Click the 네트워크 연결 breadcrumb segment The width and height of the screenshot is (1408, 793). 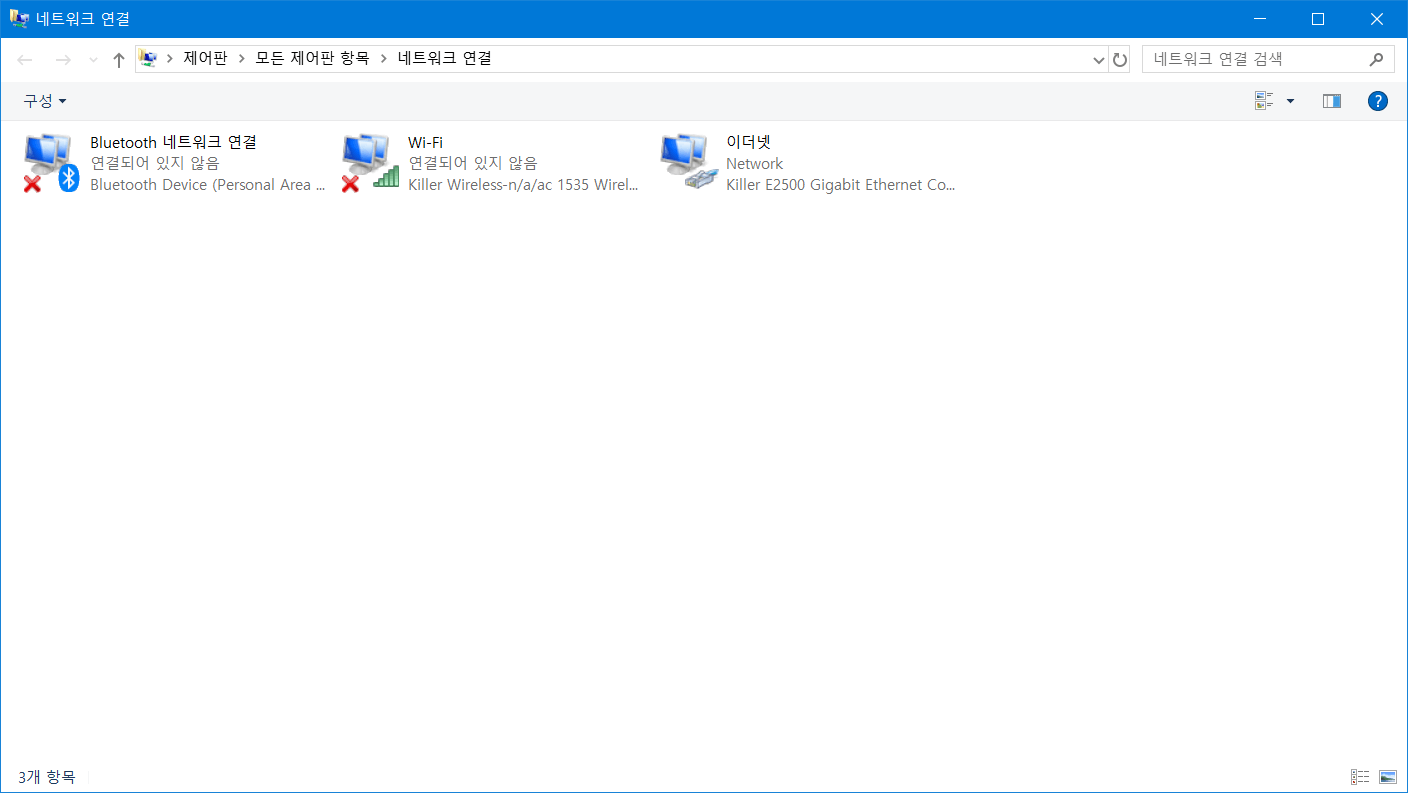click(x=444, y=59)
